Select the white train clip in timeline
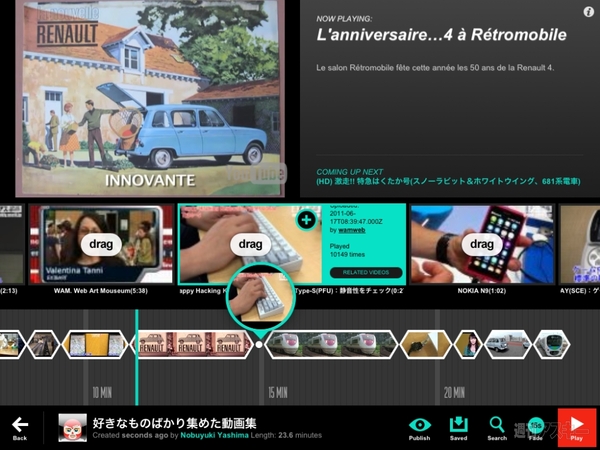The width and height of the screenshot is (600, 450). click(x=331, y=344)
